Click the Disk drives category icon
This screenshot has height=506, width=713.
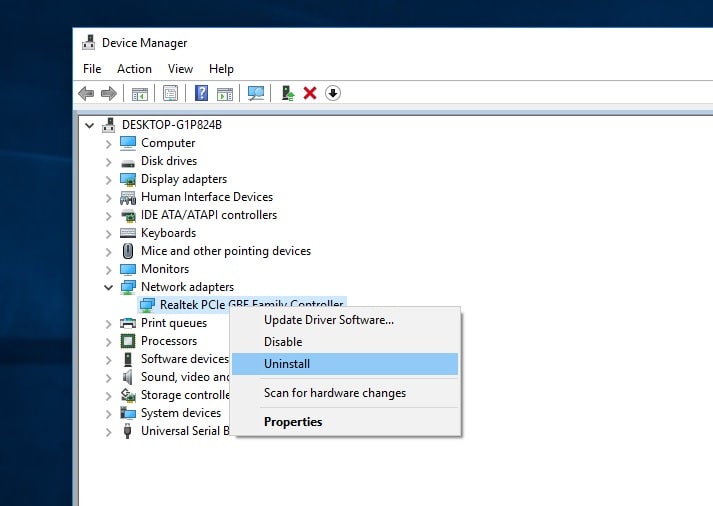tap(128, 162)
